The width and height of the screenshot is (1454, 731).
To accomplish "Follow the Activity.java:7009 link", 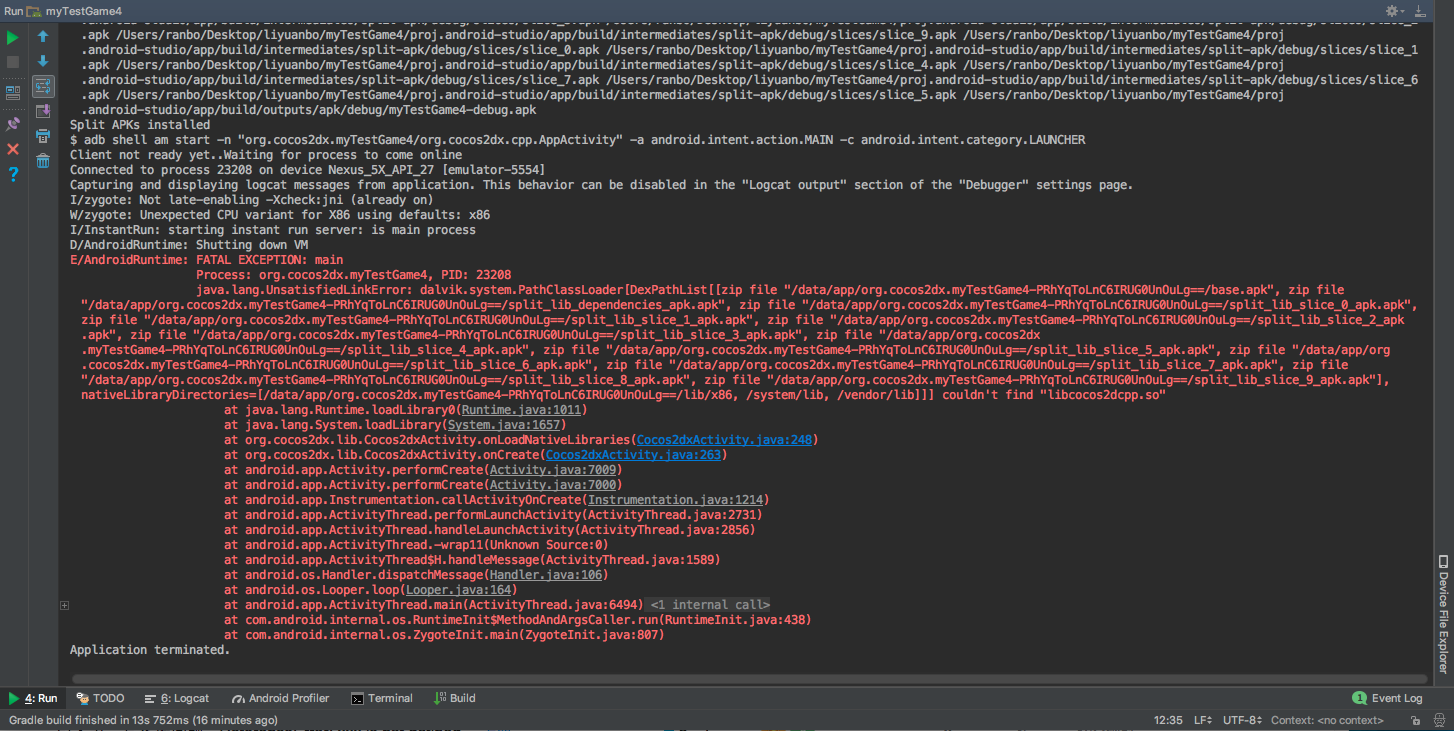I will [553, 470].
